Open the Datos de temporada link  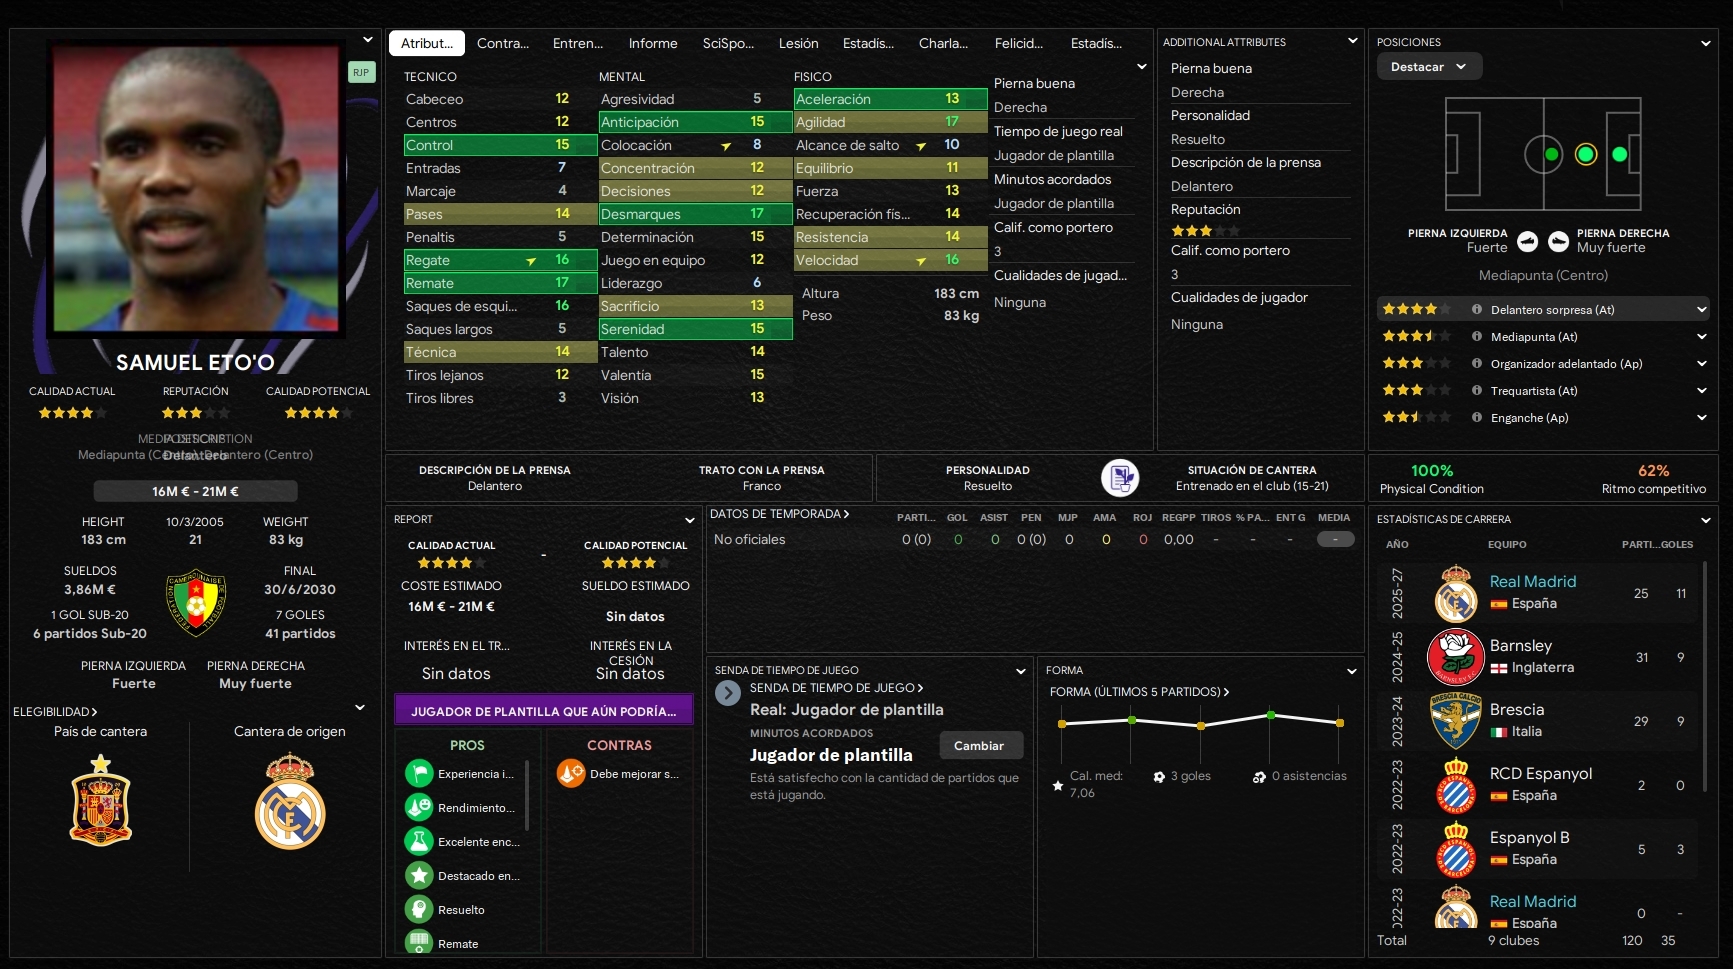(780, 514)
